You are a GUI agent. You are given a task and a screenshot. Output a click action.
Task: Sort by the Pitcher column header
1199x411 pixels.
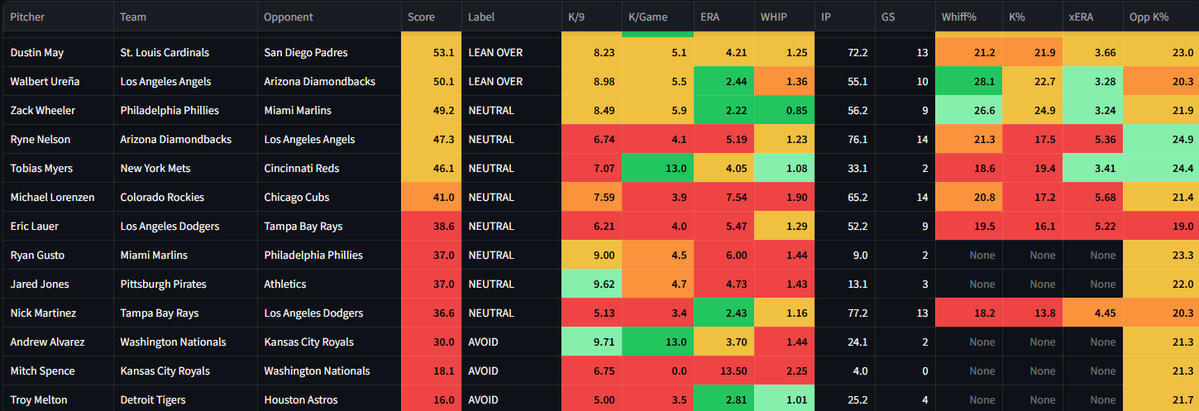57,17
